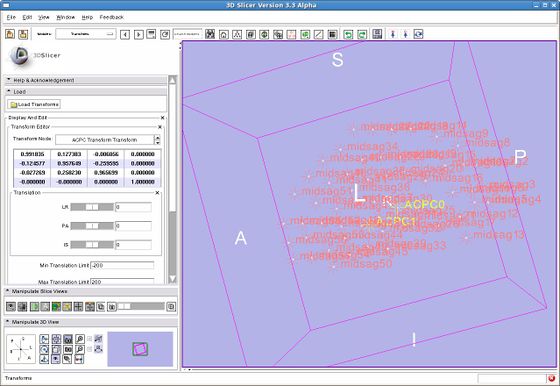
Task: Go to the Home module icon
Action: click(x=224, y=34)
